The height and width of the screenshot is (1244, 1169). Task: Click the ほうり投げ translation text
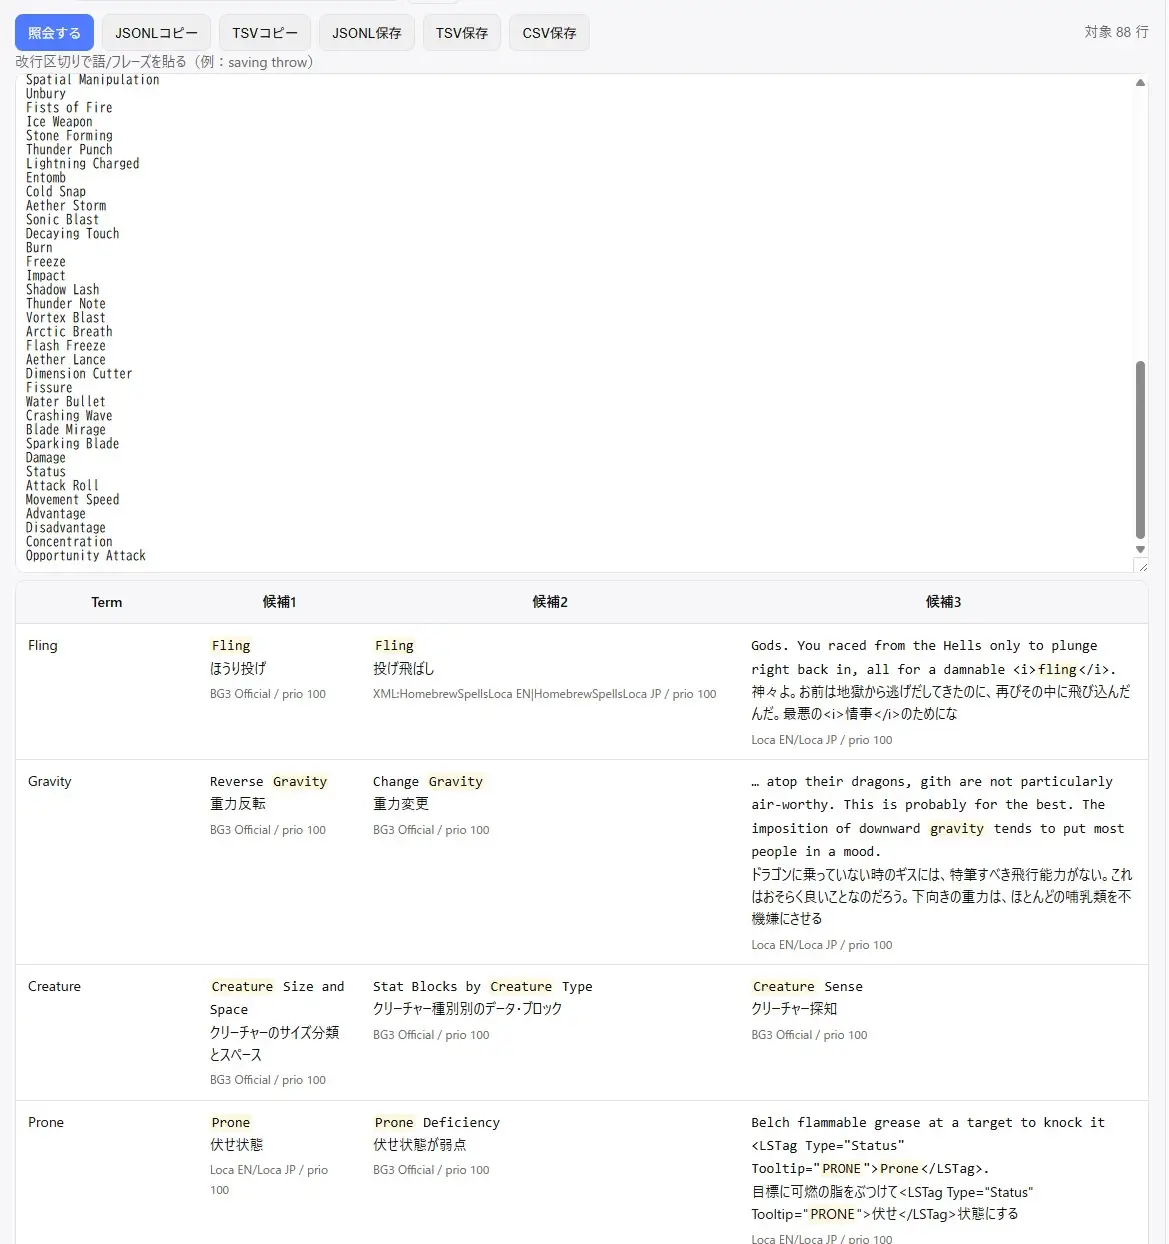[238, 668]
